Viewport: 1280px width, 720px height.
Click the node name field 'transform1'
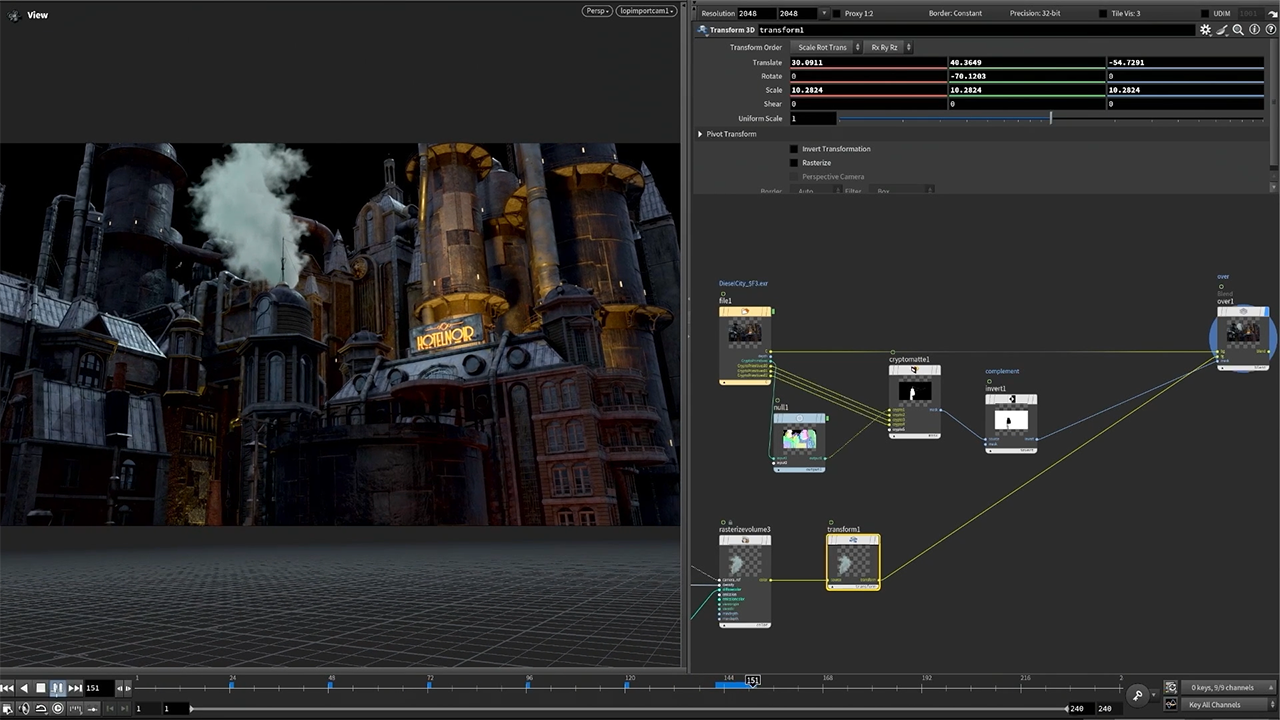(x=976, y=30)
